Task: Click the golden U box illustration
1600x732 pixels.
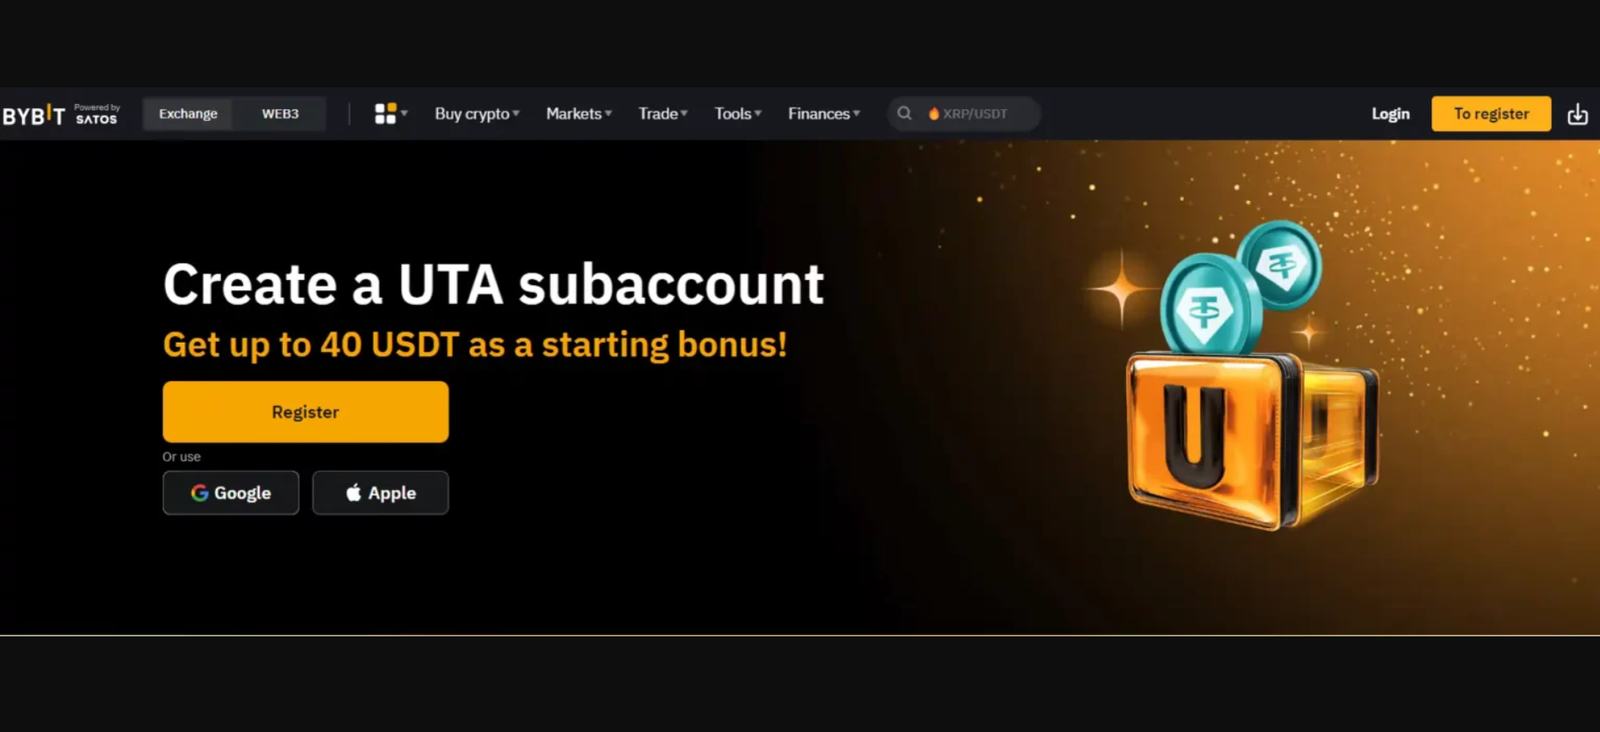Action: pos(1253,440)
